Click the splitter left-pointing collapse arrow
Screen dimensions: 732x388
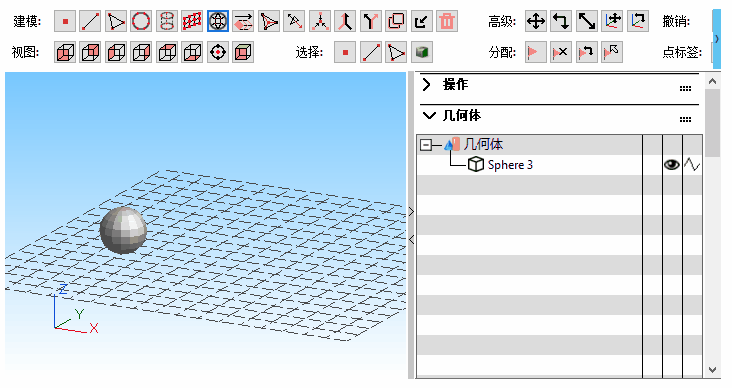(411, 240)
